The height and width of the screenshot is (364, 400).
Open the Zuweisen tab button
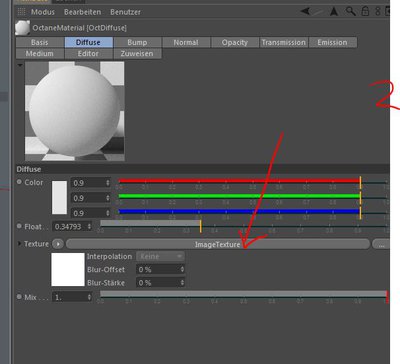coord(137,53)
